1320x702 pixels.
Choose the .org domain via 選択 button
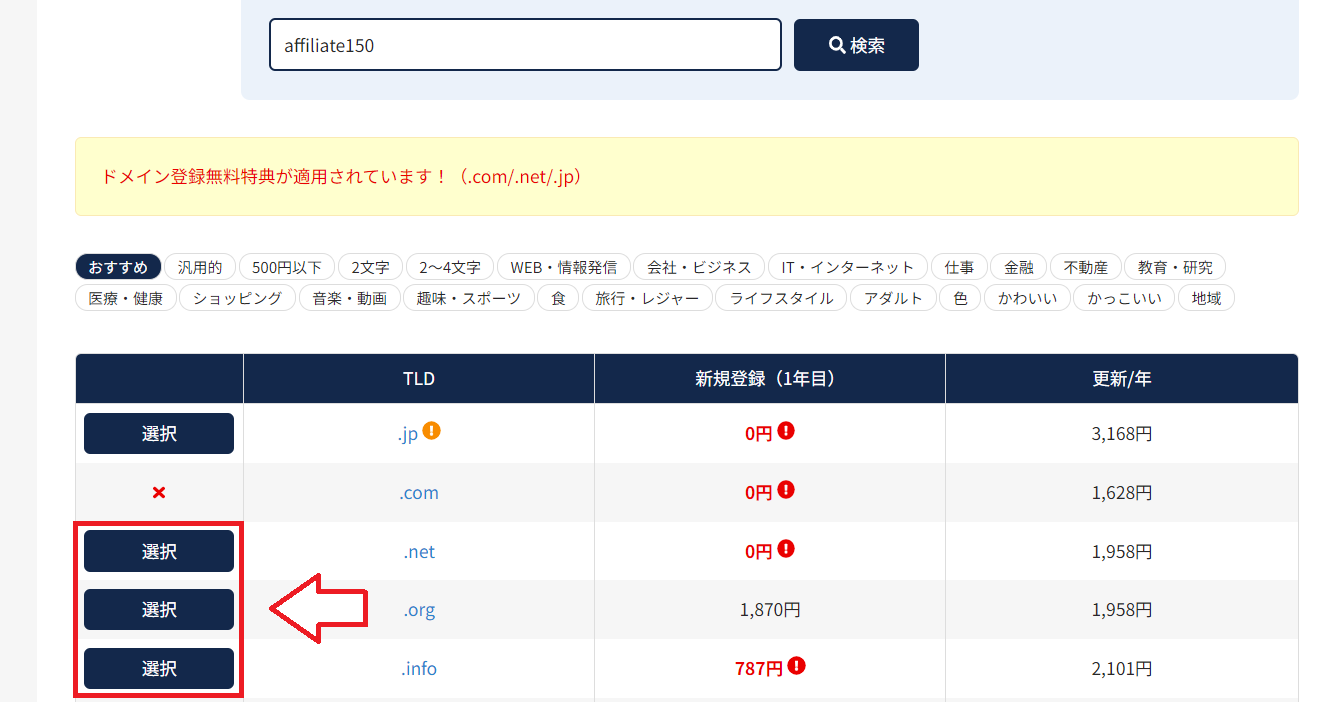click(159, 609)
